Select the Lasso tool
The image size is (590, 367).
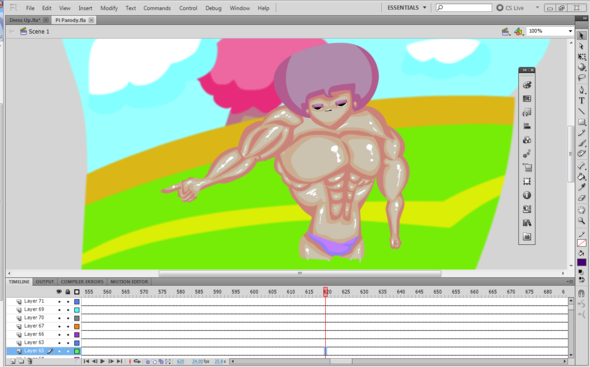pos(582,78)
